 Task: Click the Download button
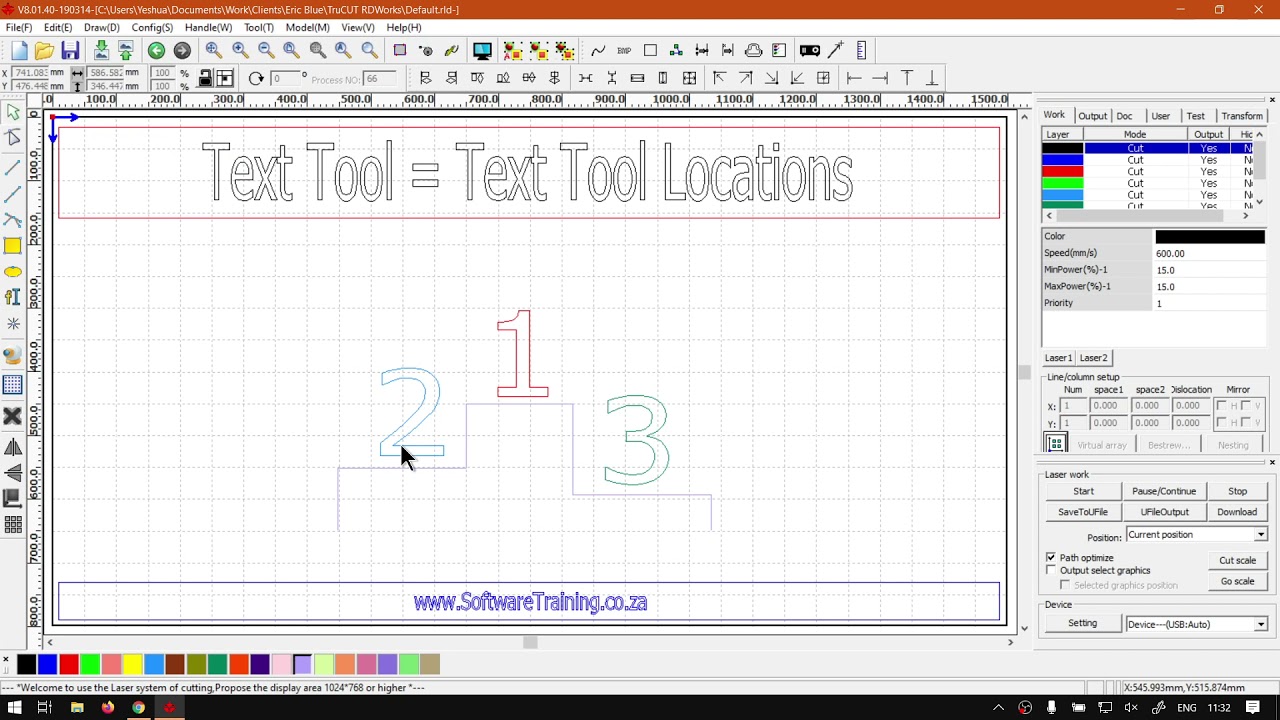coord(1238,512)
